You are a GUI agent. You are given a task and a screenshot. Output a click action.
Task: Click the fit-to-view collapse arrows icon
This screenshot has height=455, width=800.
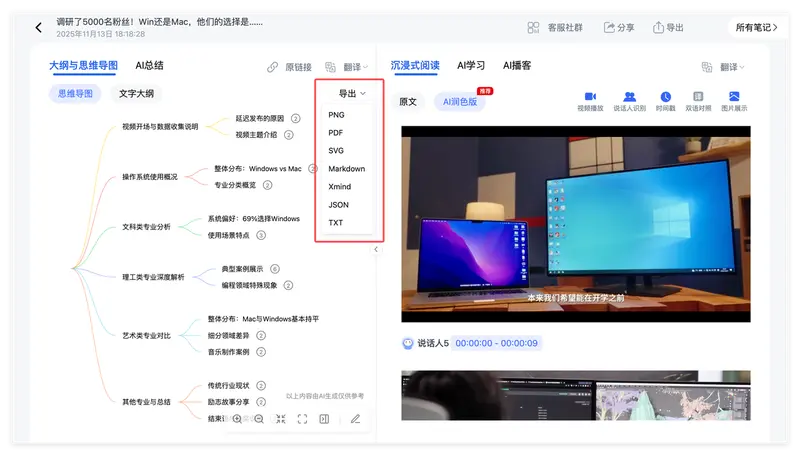(x=281, y=419)
